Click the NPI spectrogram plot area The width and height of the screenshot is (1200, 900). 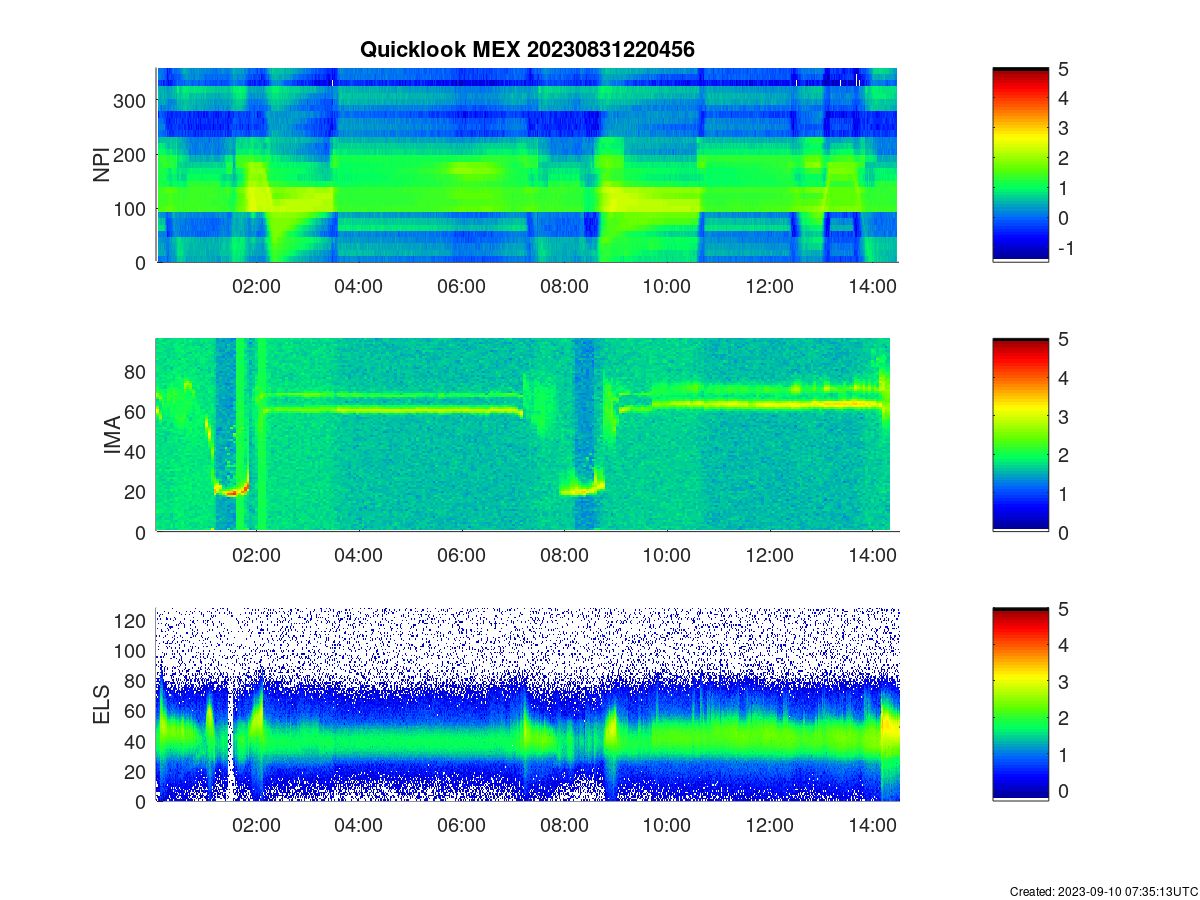coord(527,165)
